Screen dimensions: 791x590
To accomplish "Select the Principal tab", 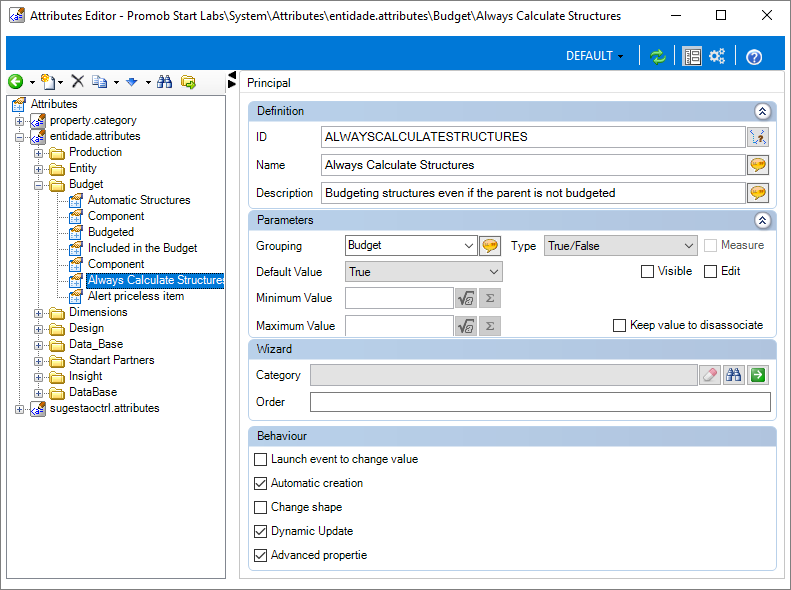I will (268, 83).
